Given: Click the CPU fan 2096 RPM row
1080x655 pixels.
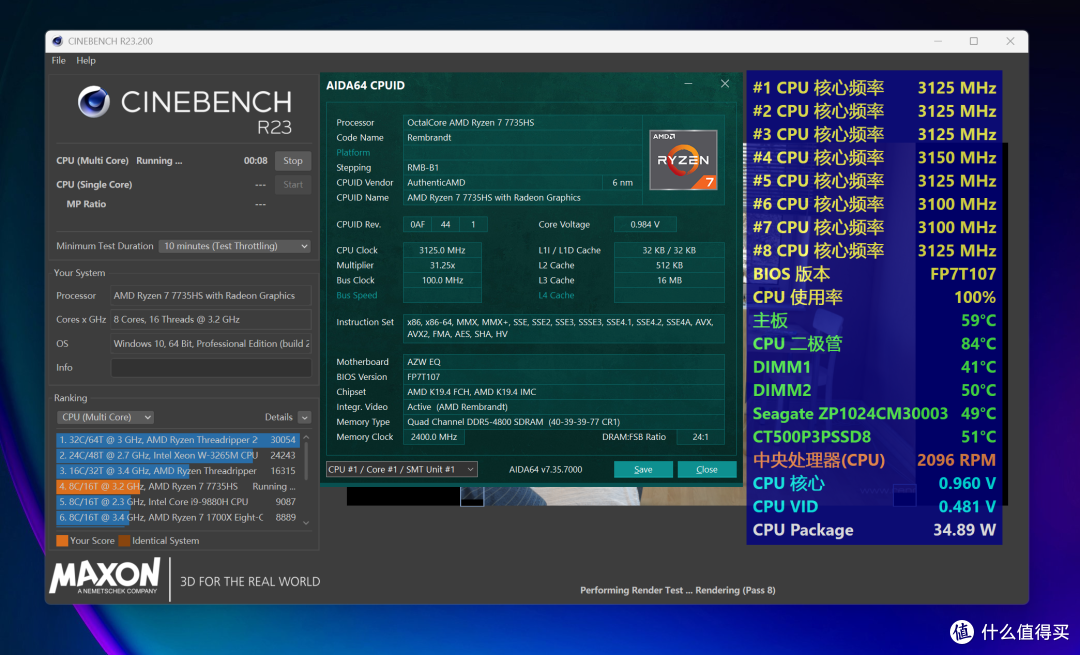Looking at the screenshot, I should [x=874, y=460].
